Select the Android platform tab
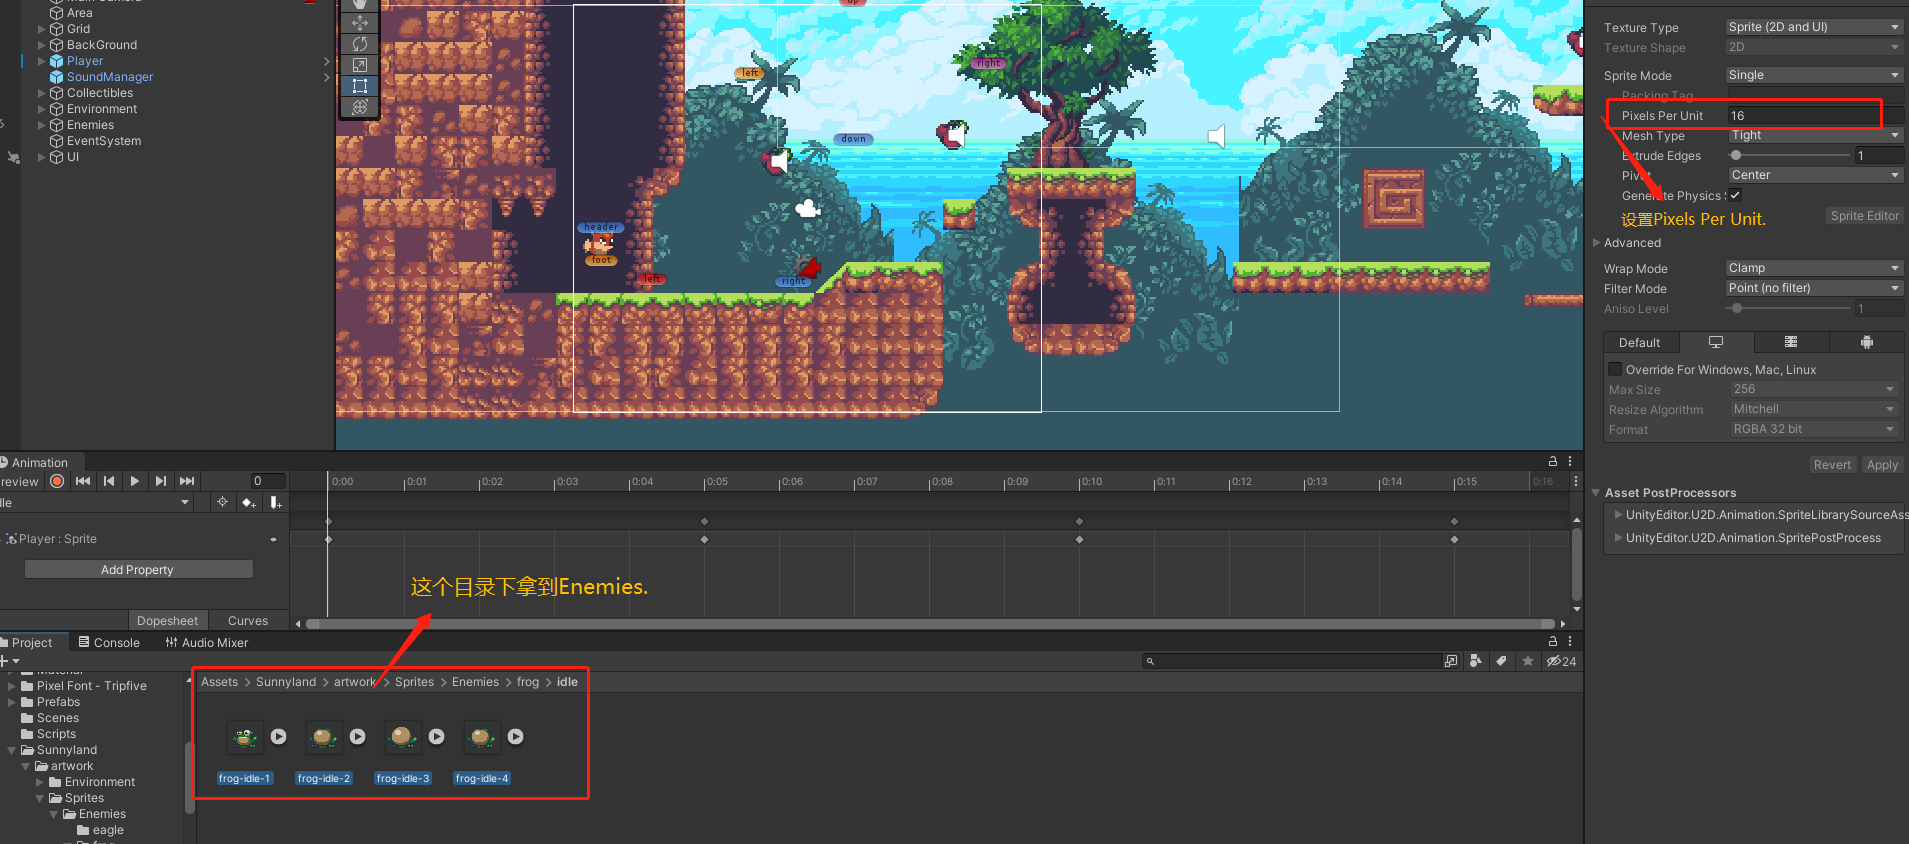 coord(1866,343)
